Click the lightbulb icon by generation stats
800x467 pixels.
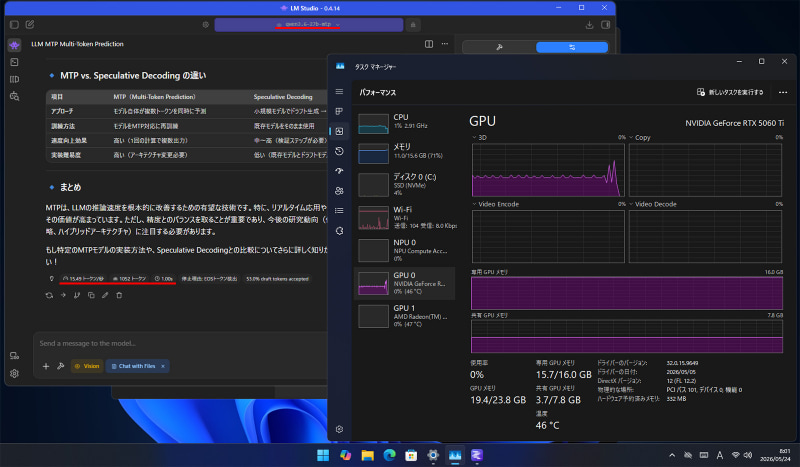click(52, 279)
